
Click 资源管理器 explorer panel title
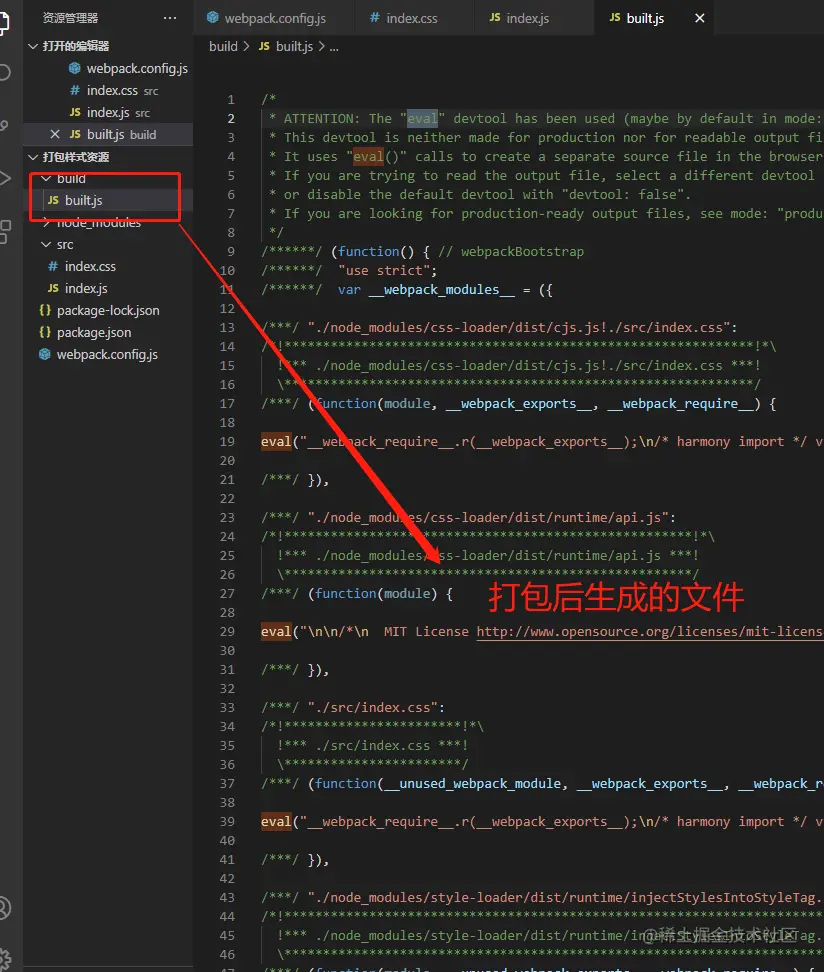(x=70, y=18)
